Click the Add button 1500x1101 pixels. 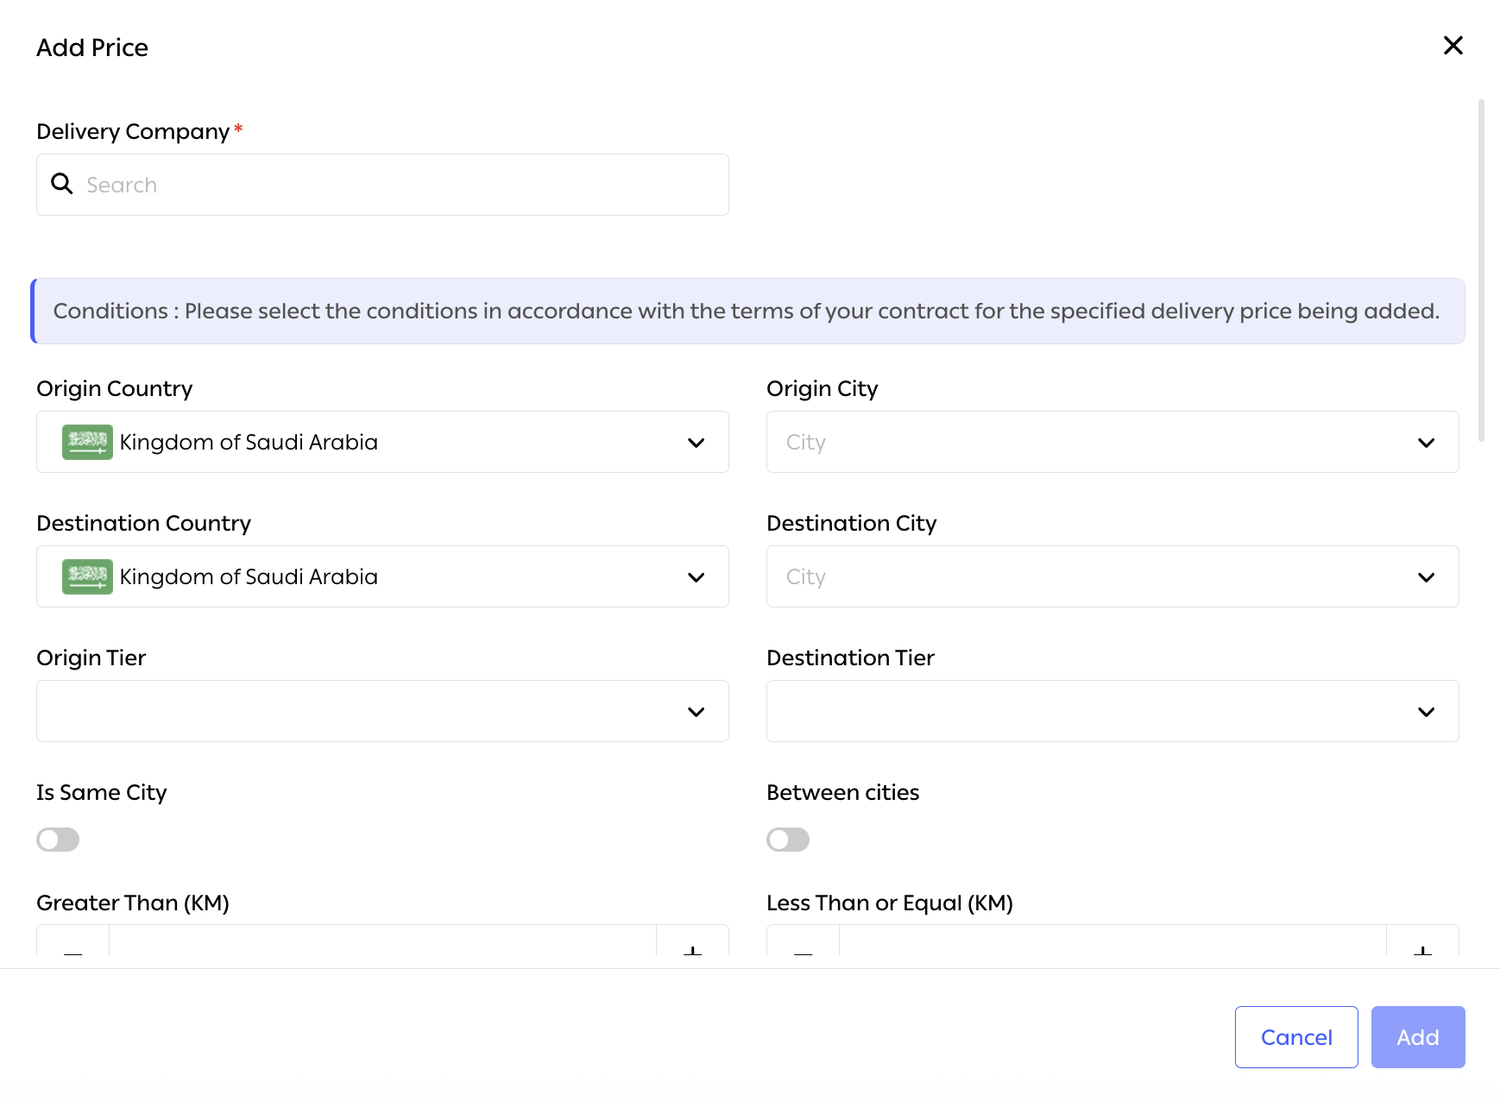(x=1418, y=1037)
